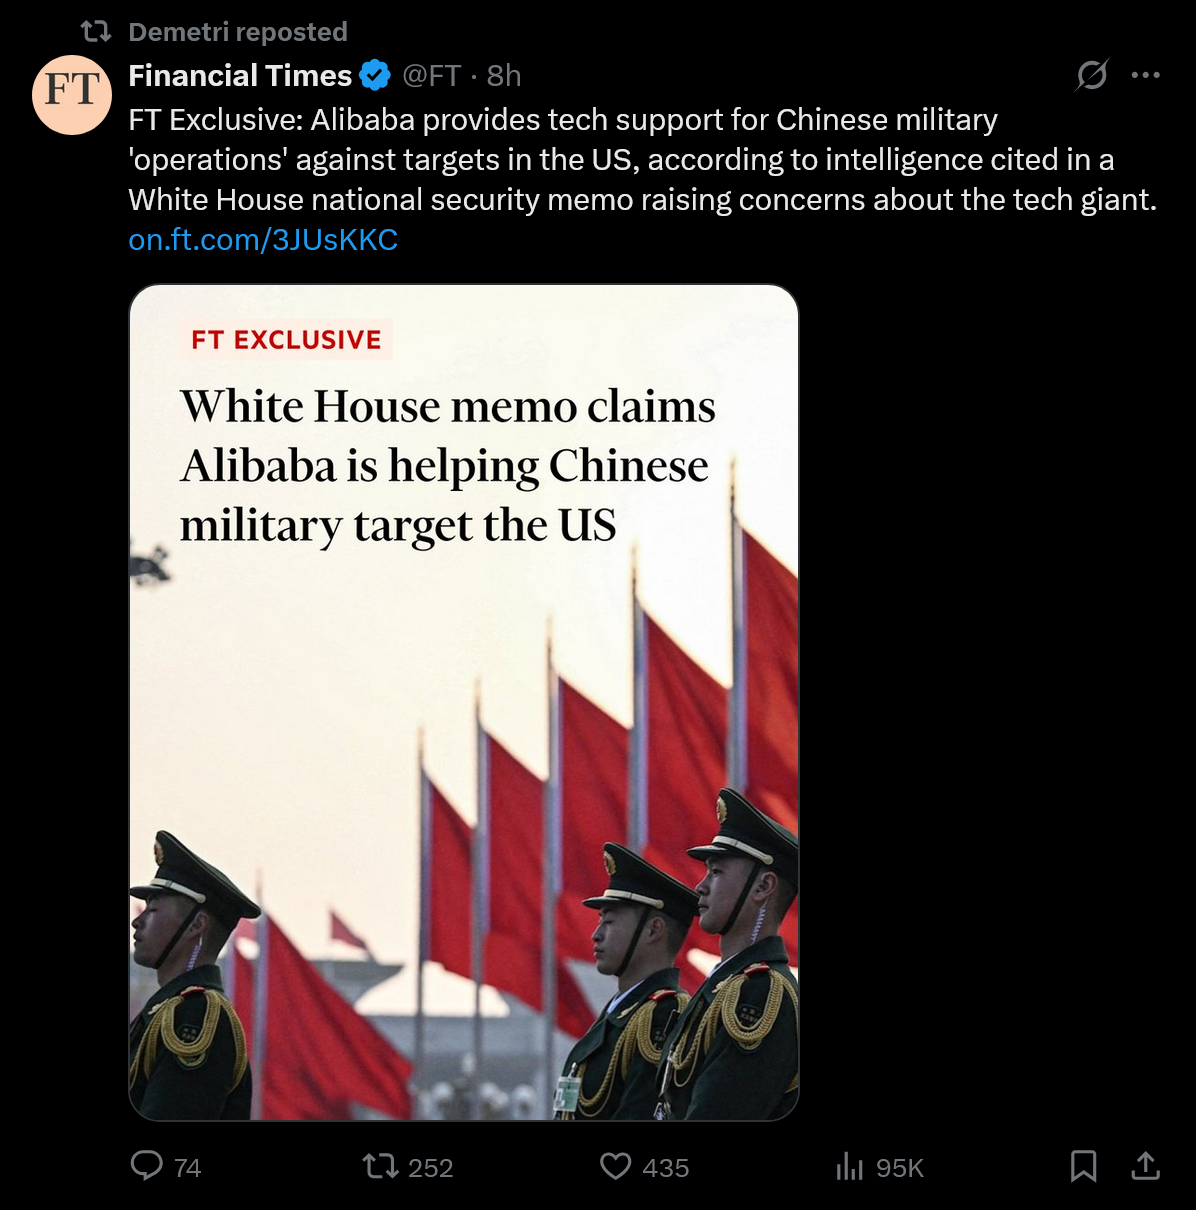The width and height of the screenshot is (1196, 1210).
Task: Click the blue verified badge
Action: point(375,75)
